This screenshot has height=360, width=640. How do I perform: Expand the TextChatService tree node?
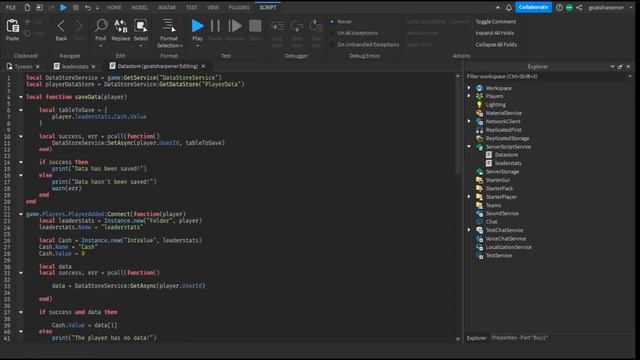[x=469, y=230]
